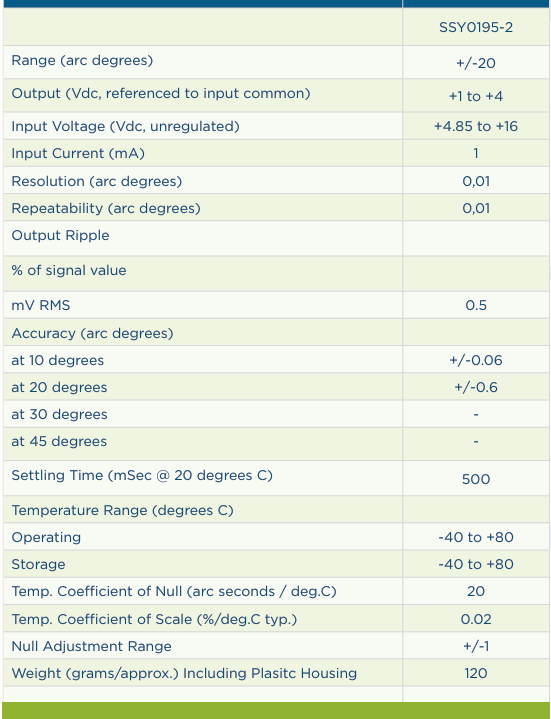Image resolution: width=551 pixels, height=719 pixels.
Task: Click the at 20 degrees row label
Action: 59,387
